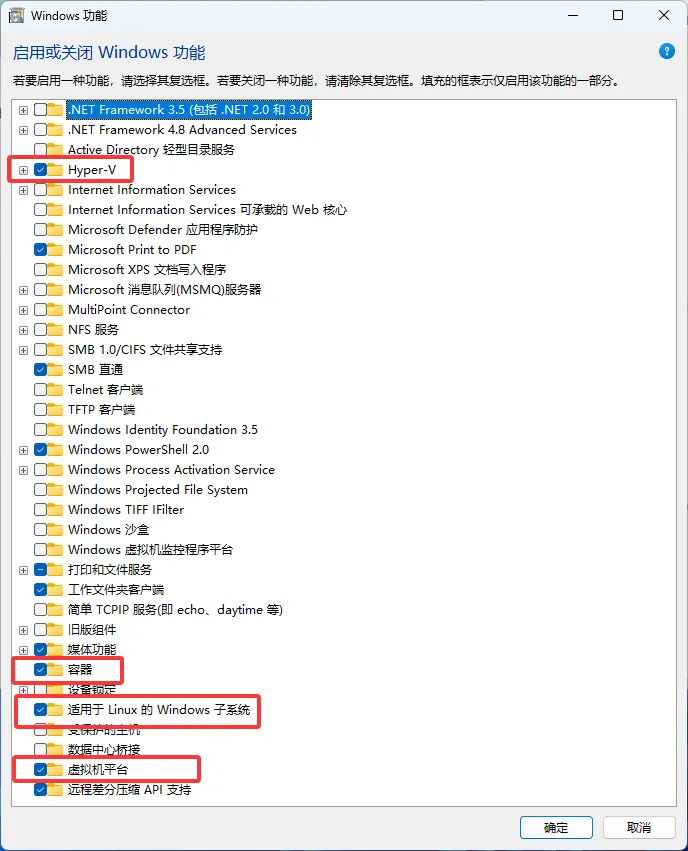The height and width of the screenshot is (851, 688).
Task: Click folder icon next to NFS 服务
Action: point(55,329)
